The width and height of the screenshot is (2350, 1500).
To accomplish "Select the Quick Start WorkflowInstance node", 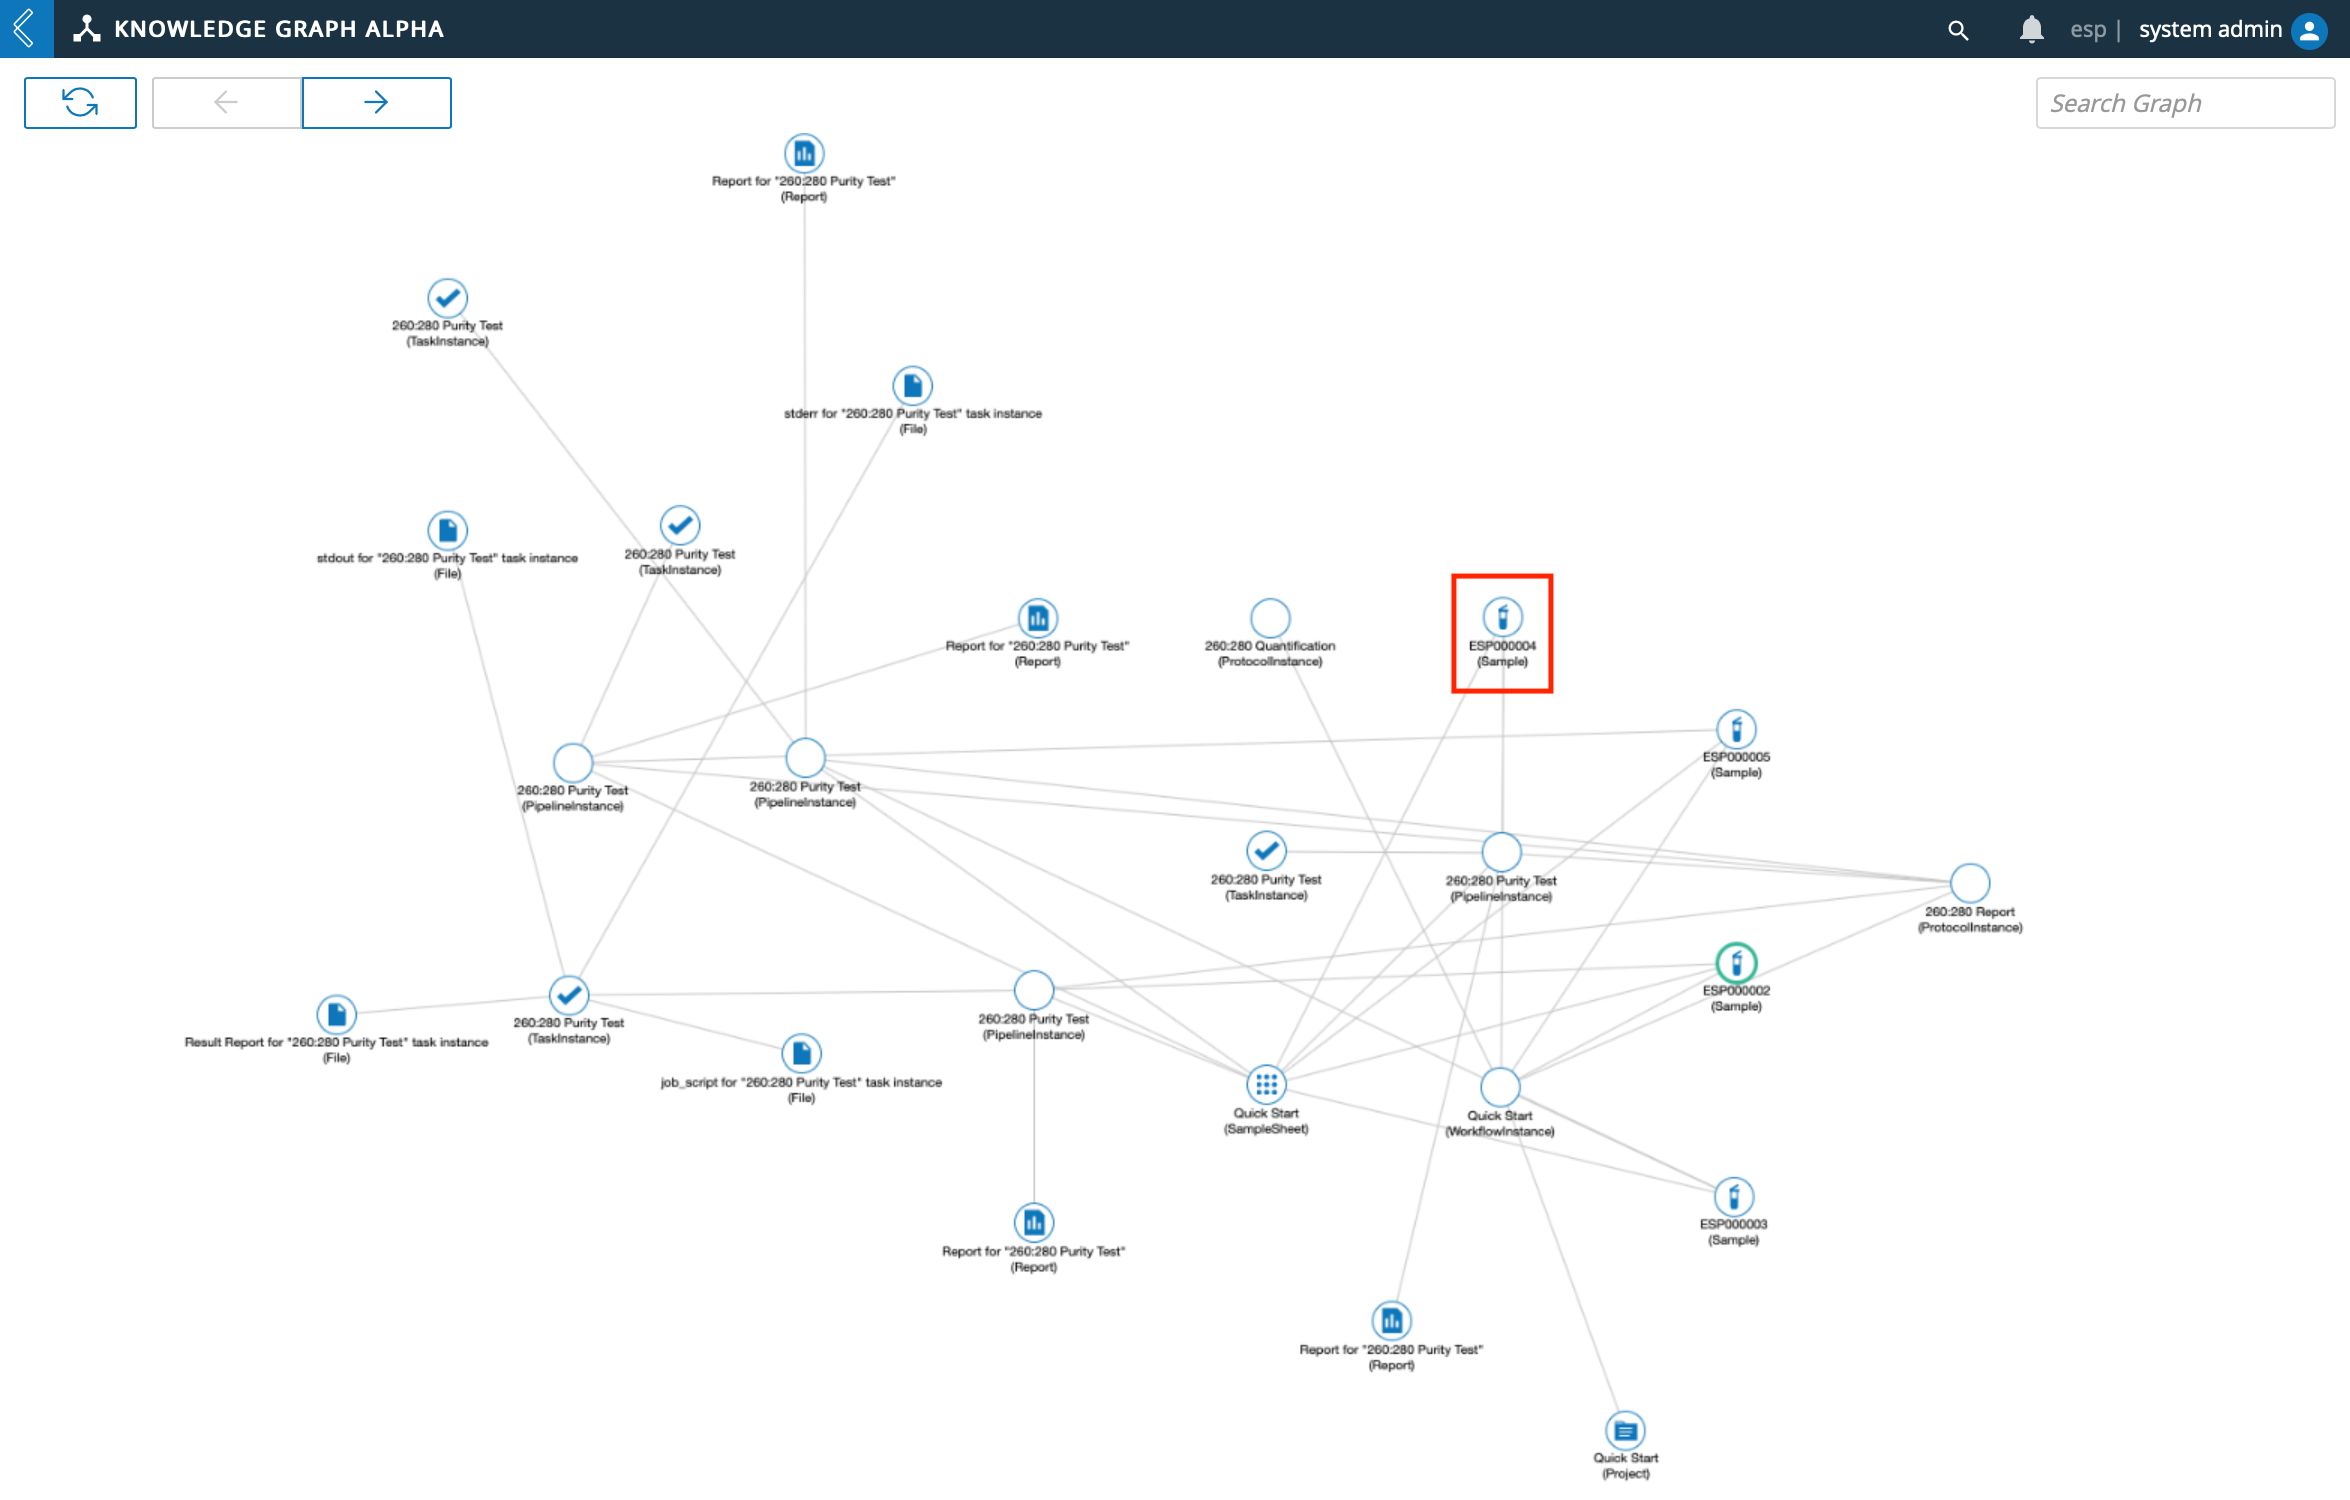I will 1499,1087.
